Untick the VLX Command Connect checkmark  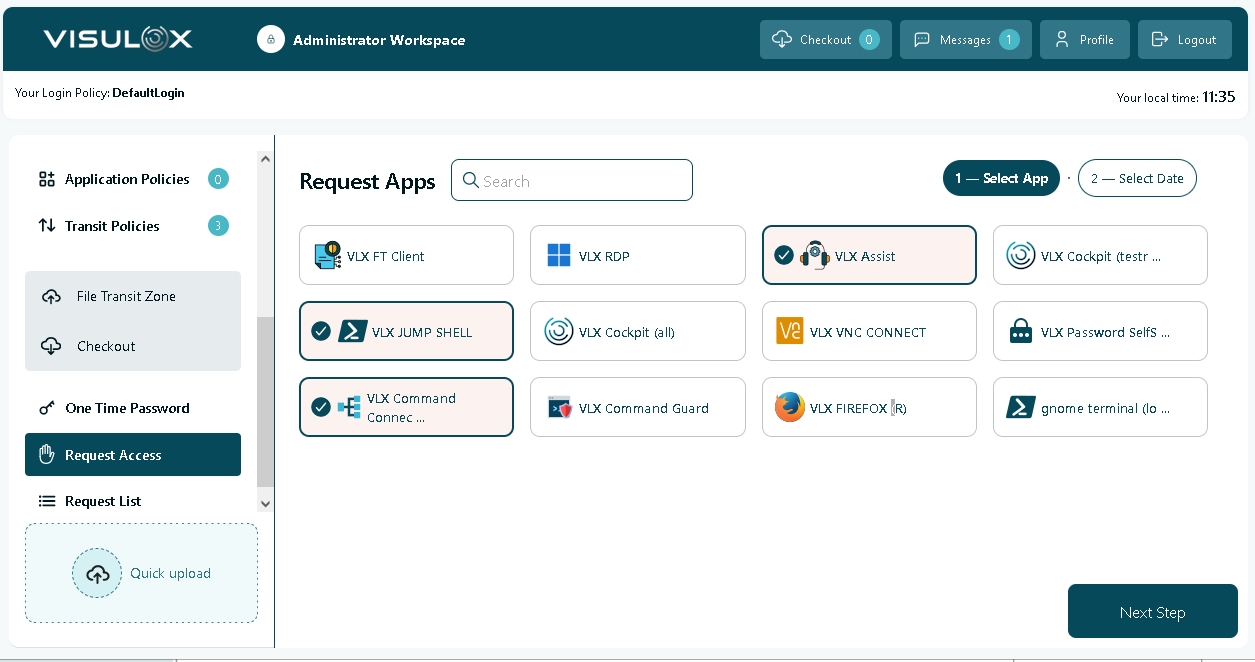pos(321,408)
